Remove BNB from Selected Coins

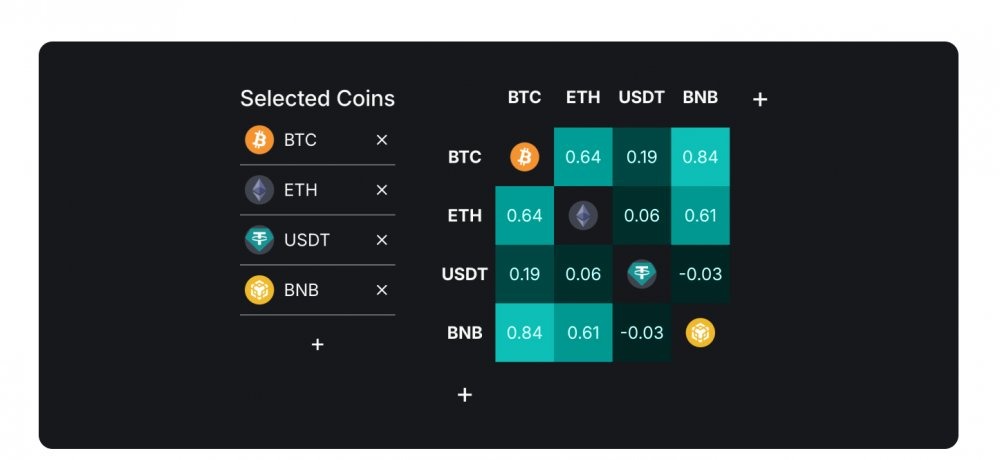tap(381, 290)
